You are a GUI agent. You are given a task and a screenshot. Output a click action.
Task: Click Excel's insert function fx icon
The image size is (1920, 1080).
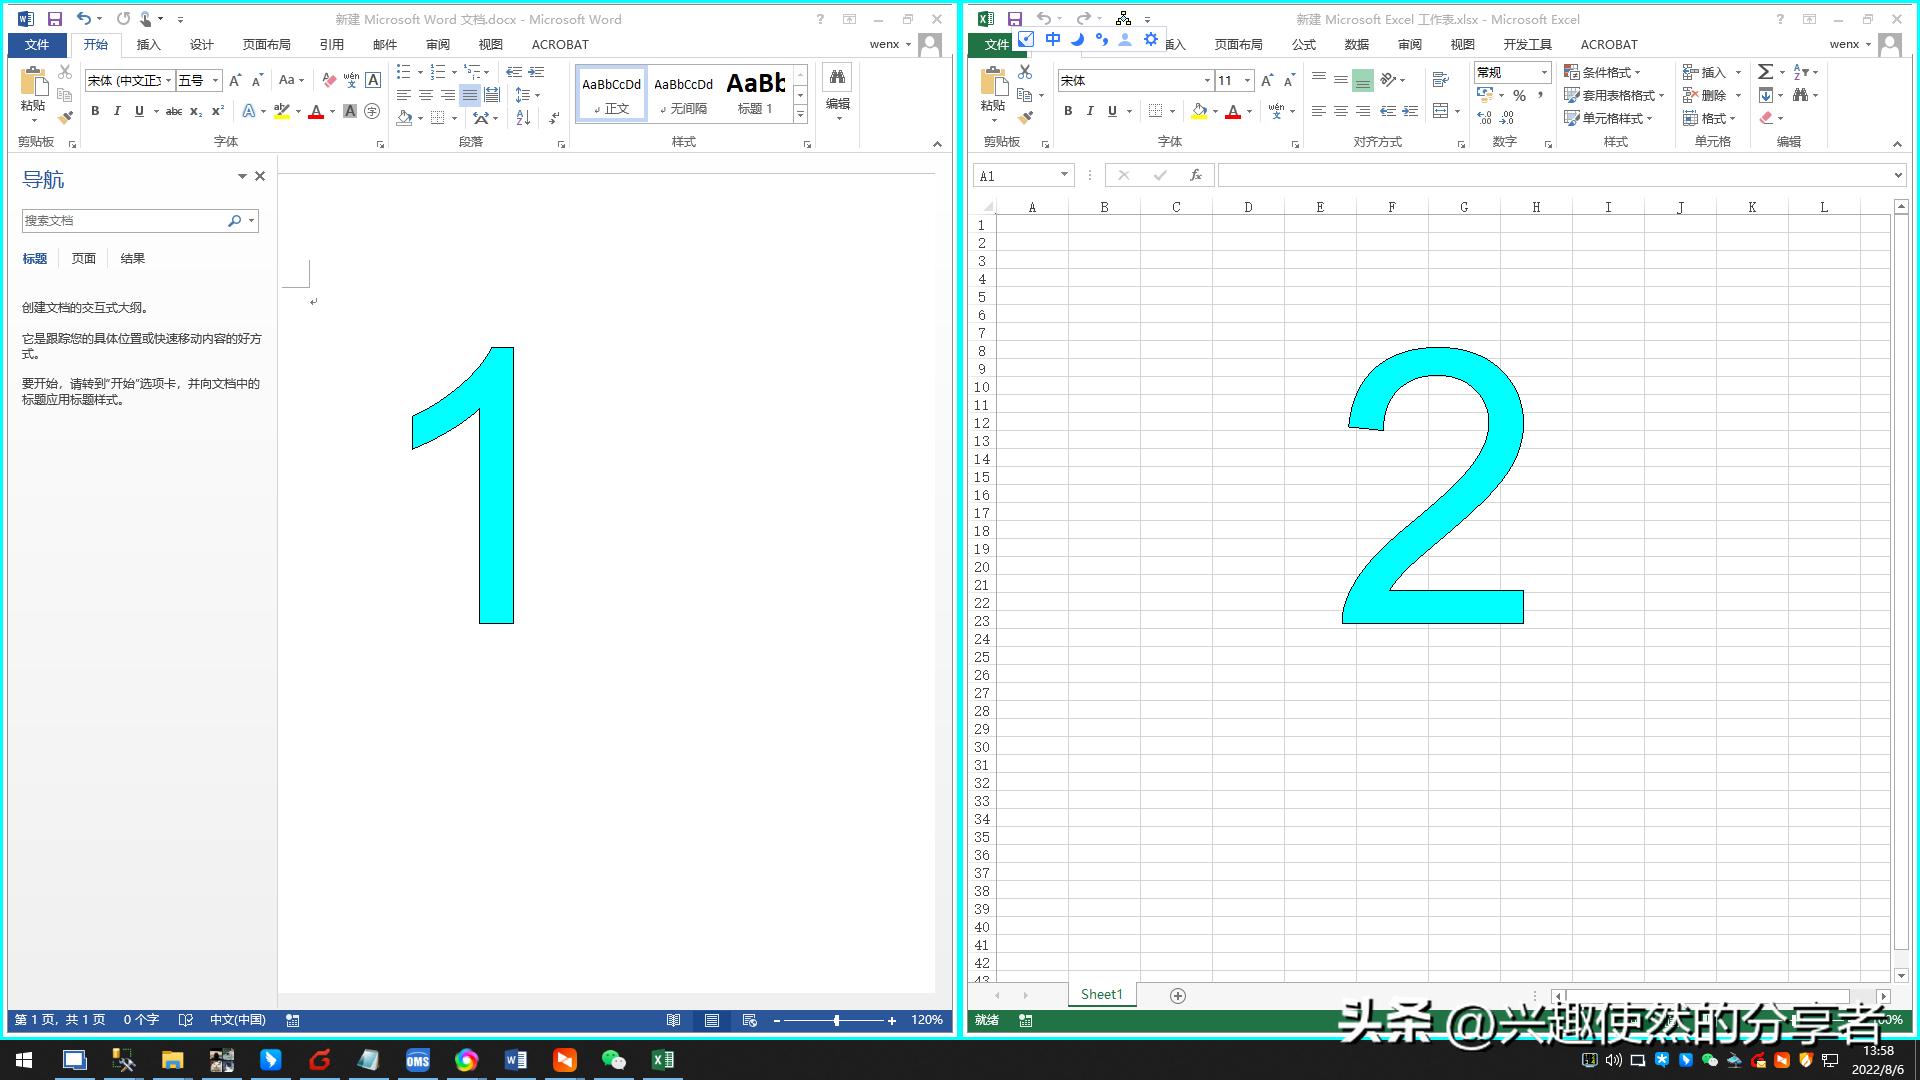click(1195, 176)
